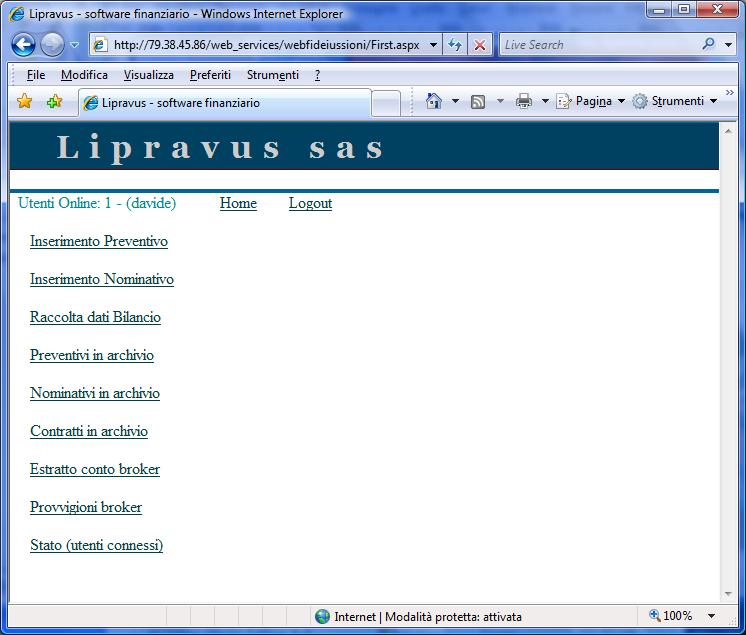
Task: Expand the toolbar overflow chevron
Action: [x=729, y=92]
